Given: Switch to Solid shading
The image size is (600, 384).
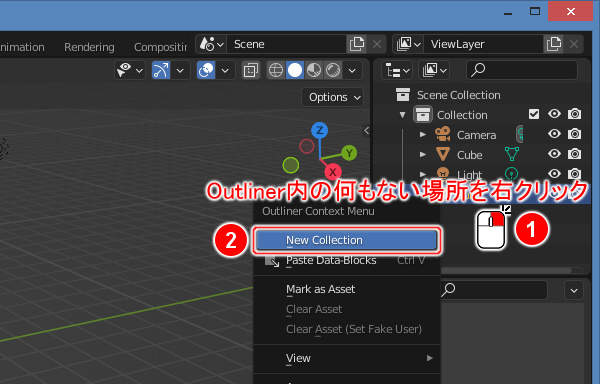Looking at the screenshot, I should 295,70.
